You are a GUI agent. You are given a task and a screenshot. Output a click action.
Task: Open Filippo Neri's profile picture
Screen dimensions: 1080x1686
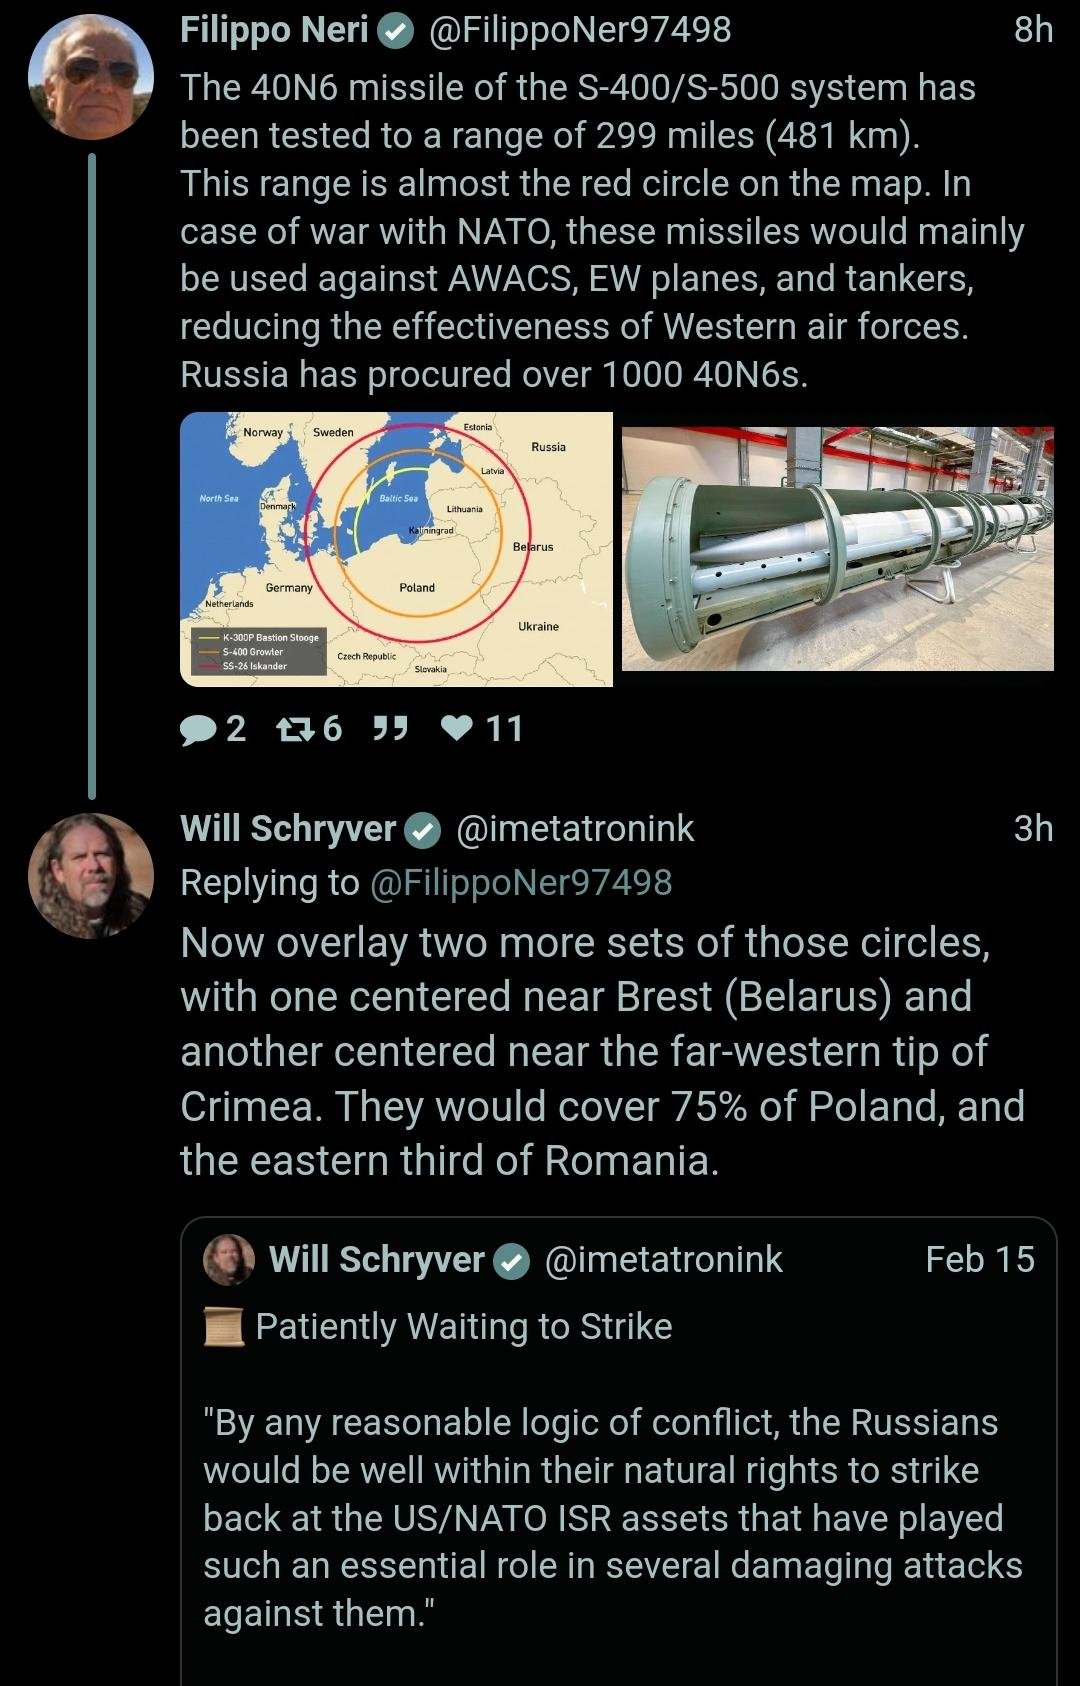pyautogui.click(x=91, y=76)
